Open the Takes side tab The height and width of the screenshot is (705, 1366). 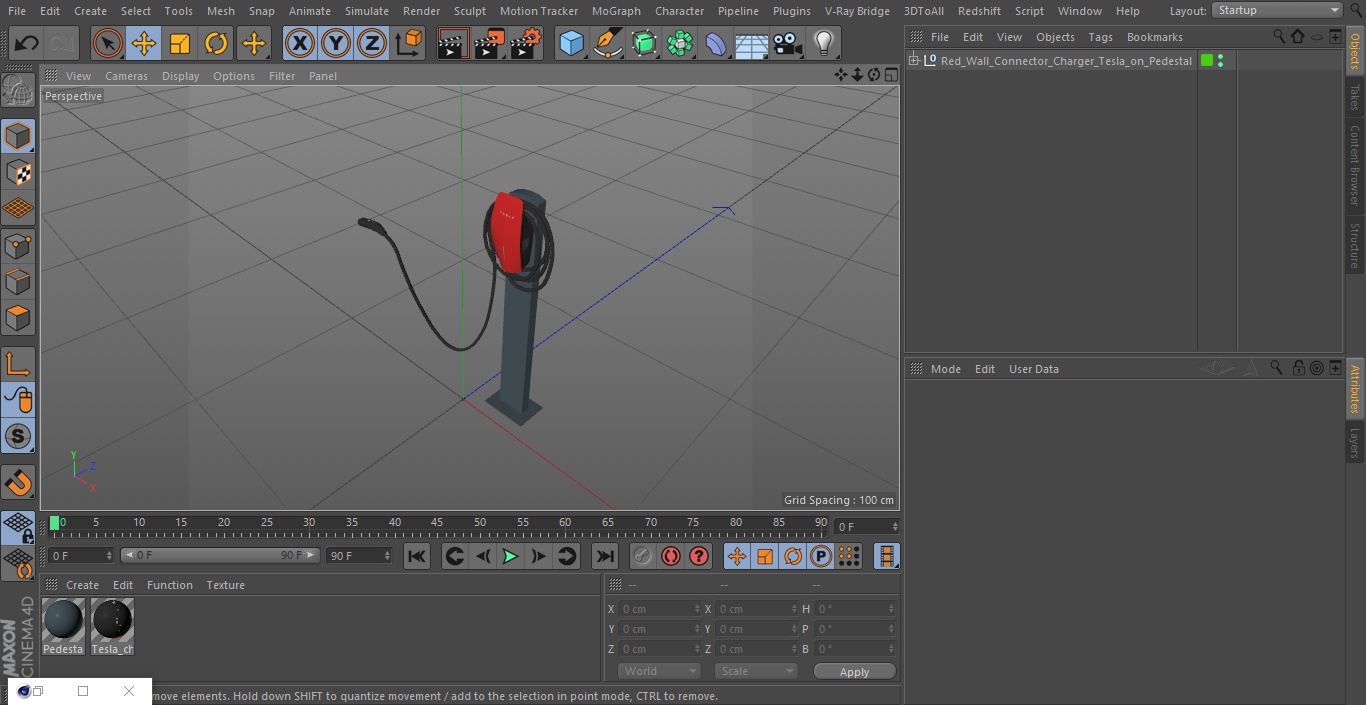pos(1355,97)
